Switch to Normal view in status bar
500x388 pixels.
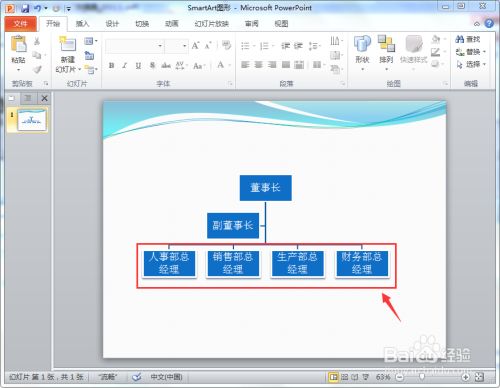pos(333,377)
